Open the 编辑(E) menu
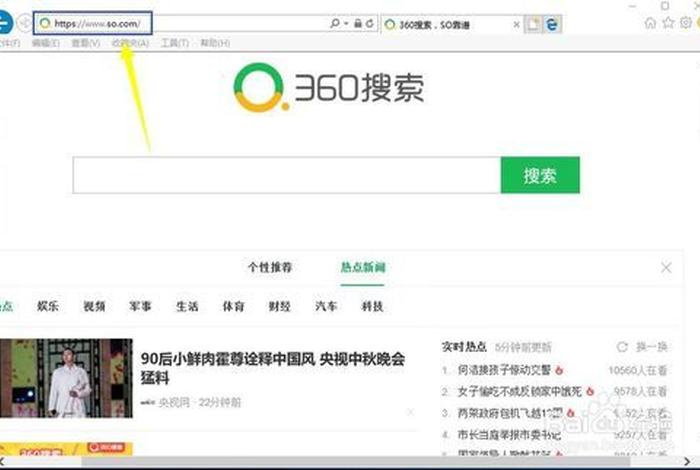 coord(46,43)
